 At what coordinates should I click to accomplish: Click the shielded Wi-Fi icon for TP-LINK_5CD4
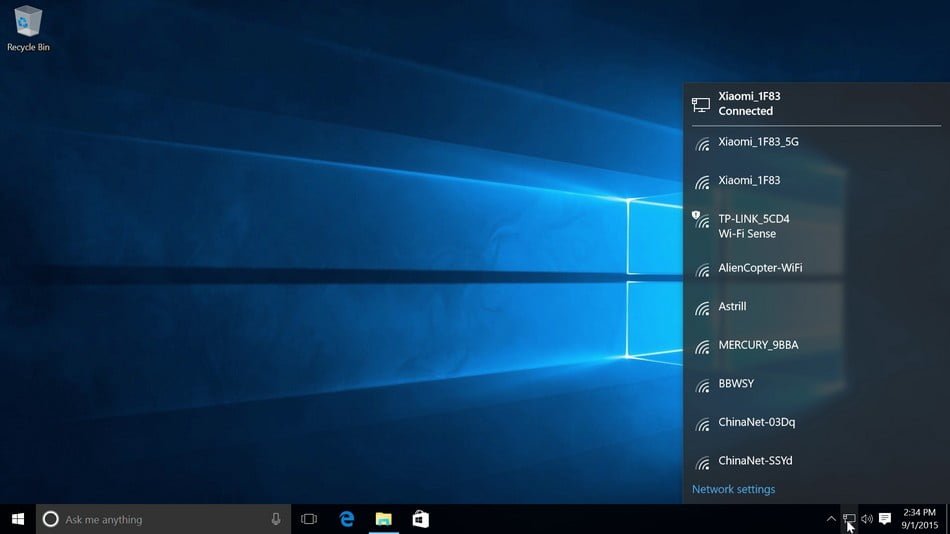[x=701, y=220]
